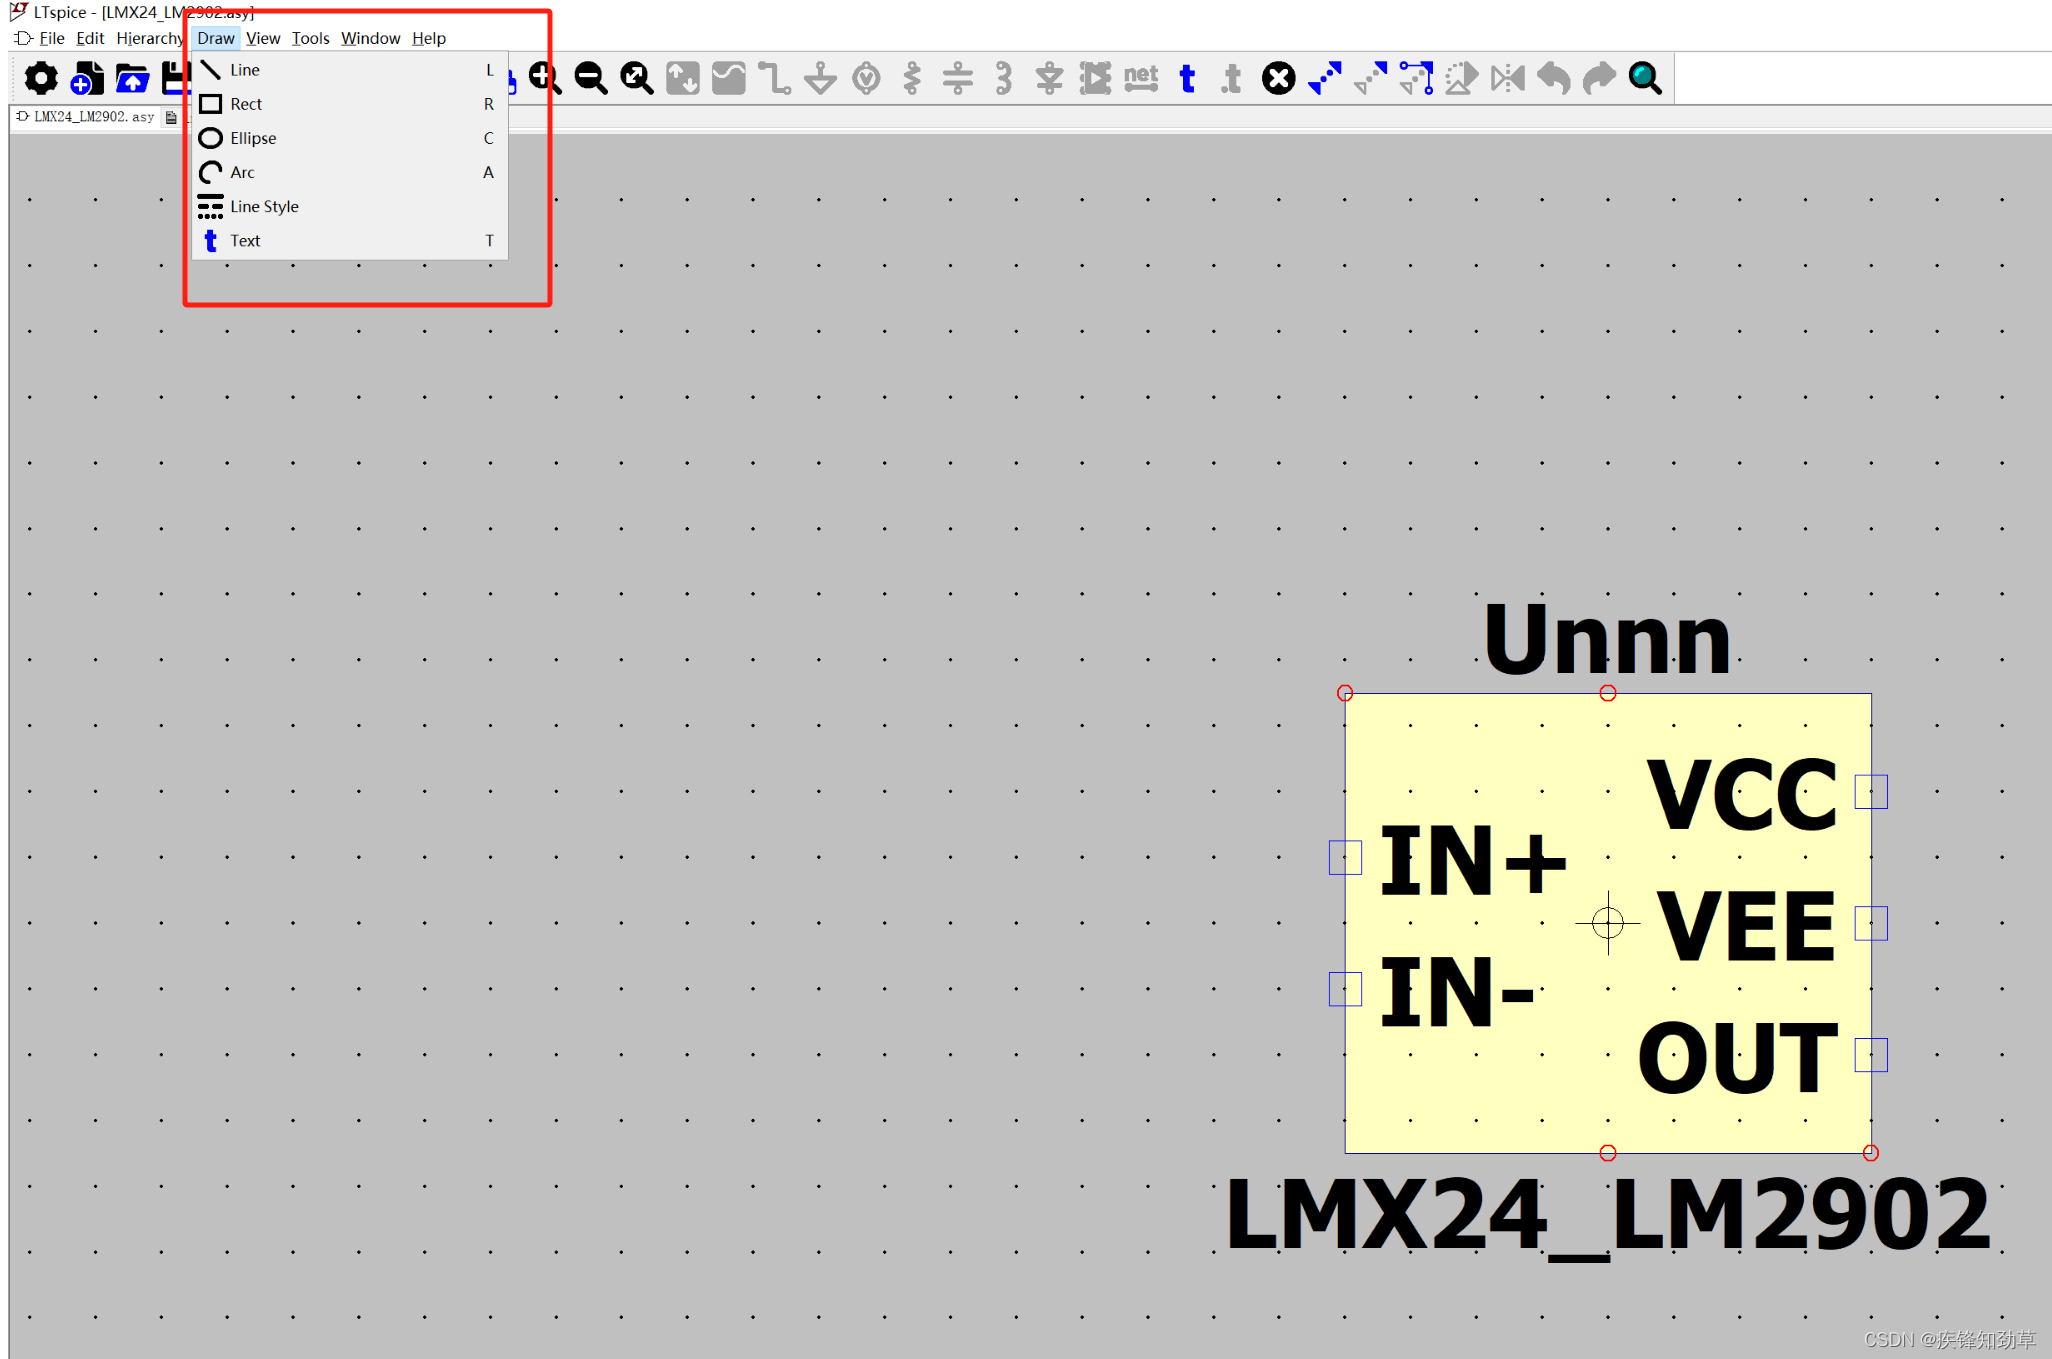This screenshot has height=1359, width=2052.
Task: Click the teal search magnifier icon
Action: click(x=1645, y=78)
